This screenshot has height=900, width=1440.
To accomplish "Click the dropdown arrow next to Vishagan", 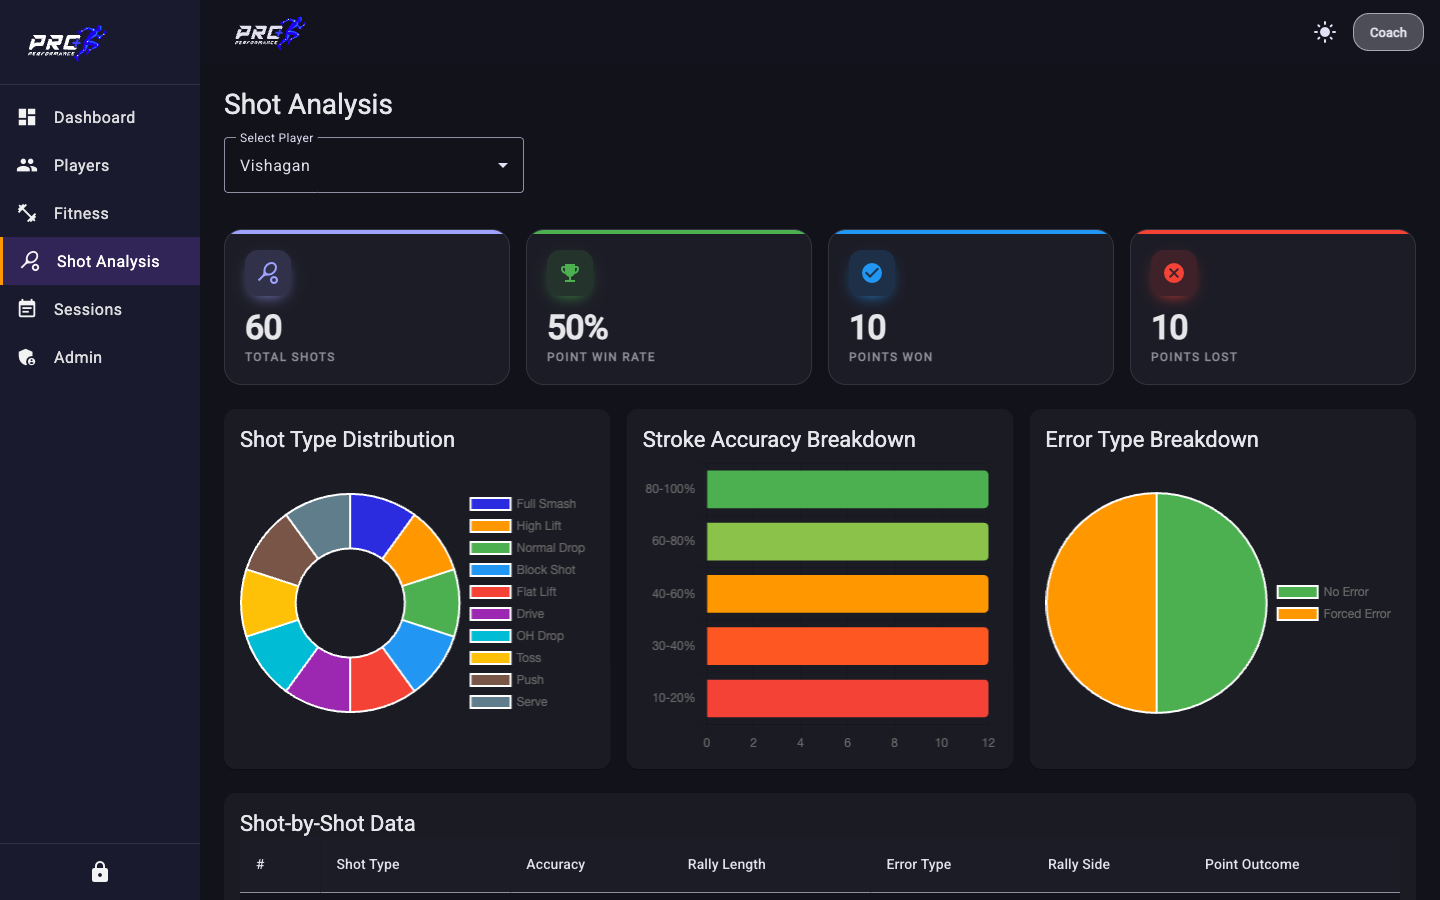I will click(503, 165).
